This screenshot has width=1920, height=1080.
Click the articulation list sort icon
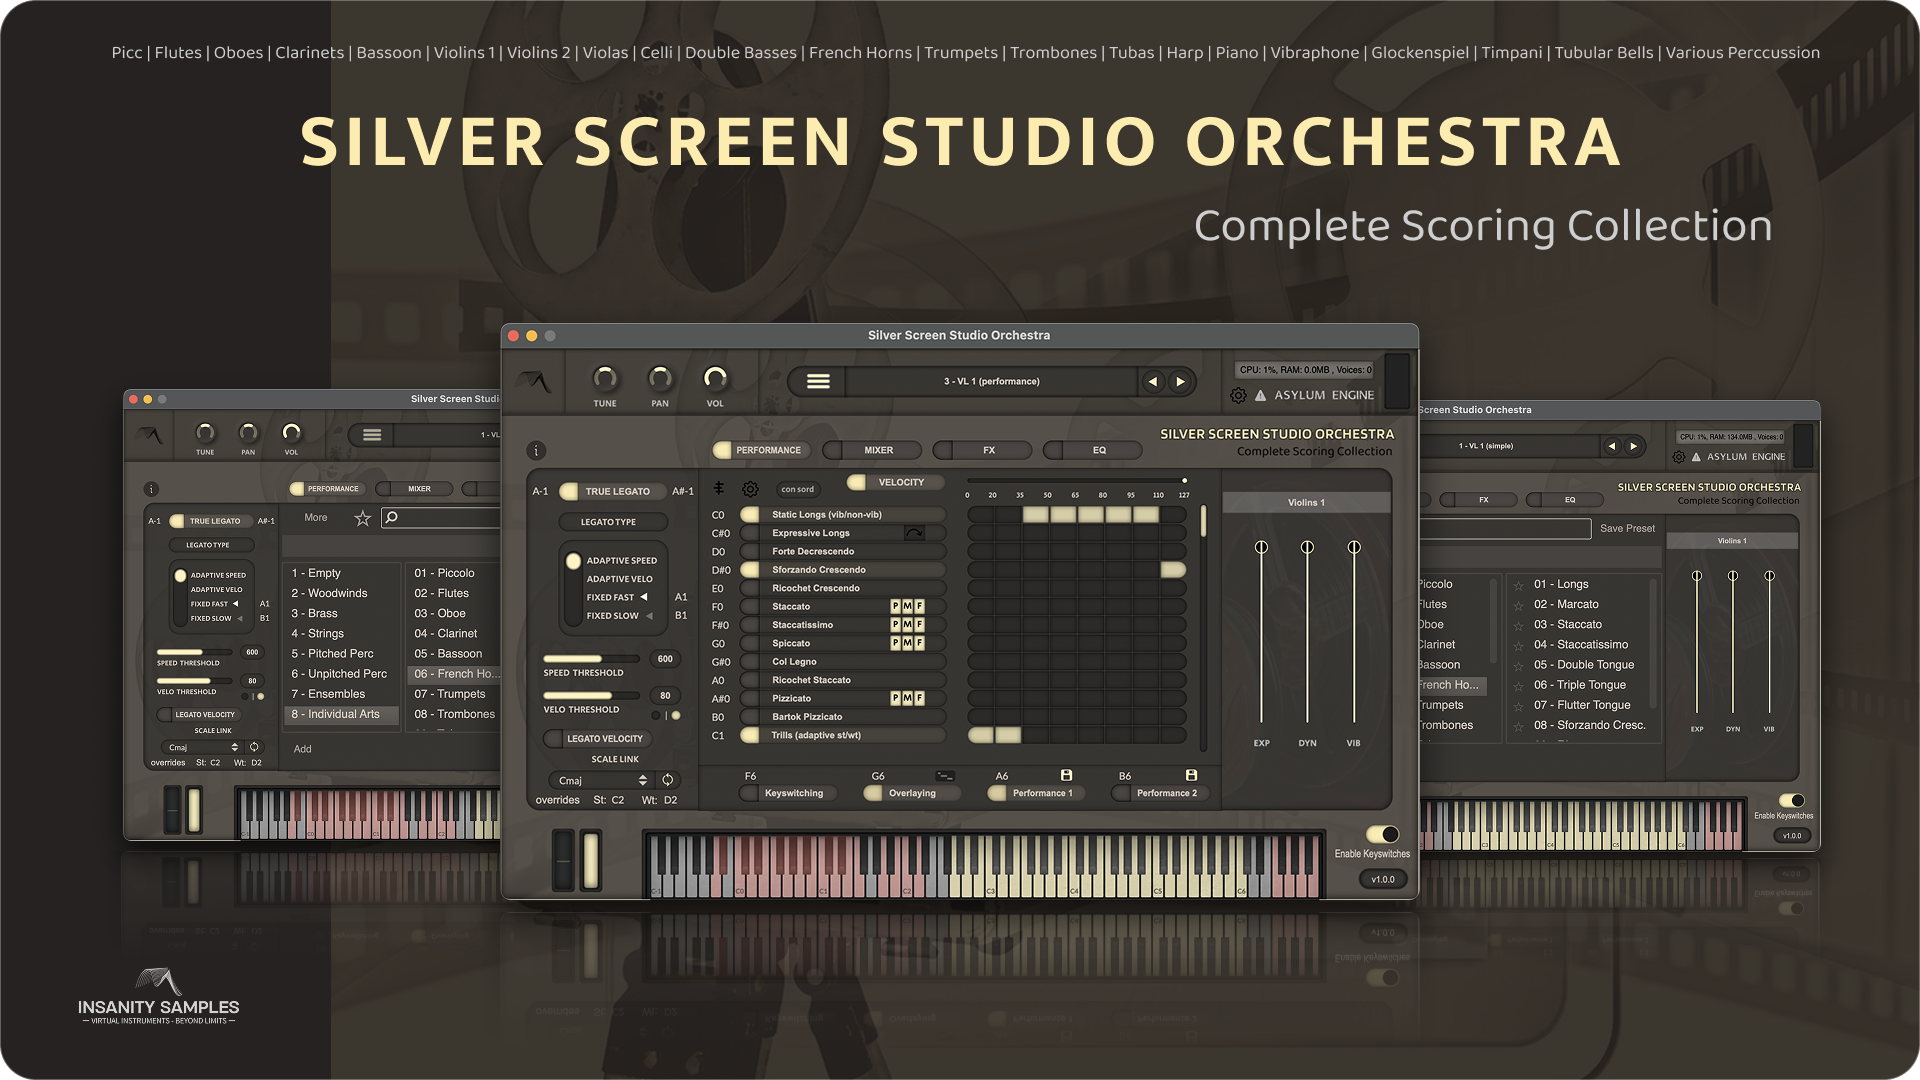coord(719,488)
